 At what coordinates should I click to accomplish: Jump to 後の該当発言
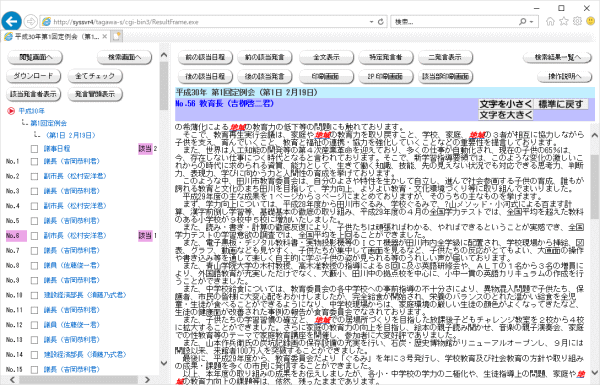tap(265, 77)
